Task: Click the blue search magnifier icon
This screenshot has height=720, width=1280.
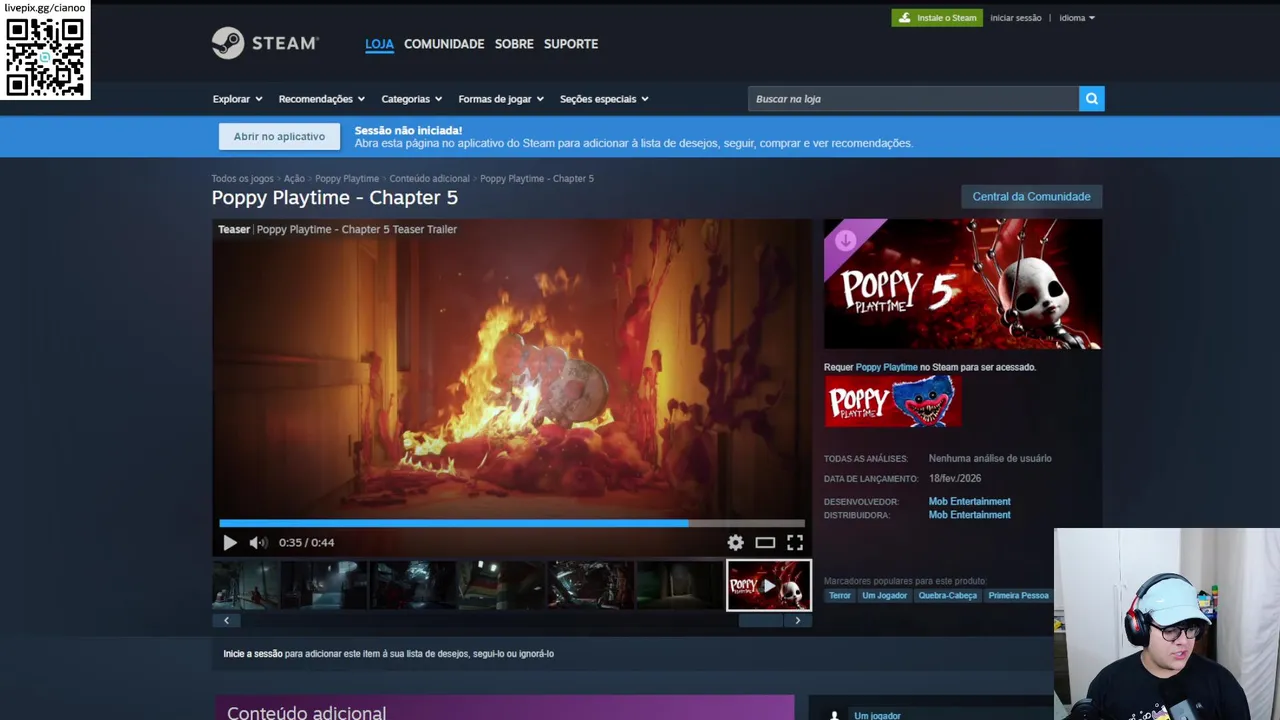Action: tap(1092, 99)
